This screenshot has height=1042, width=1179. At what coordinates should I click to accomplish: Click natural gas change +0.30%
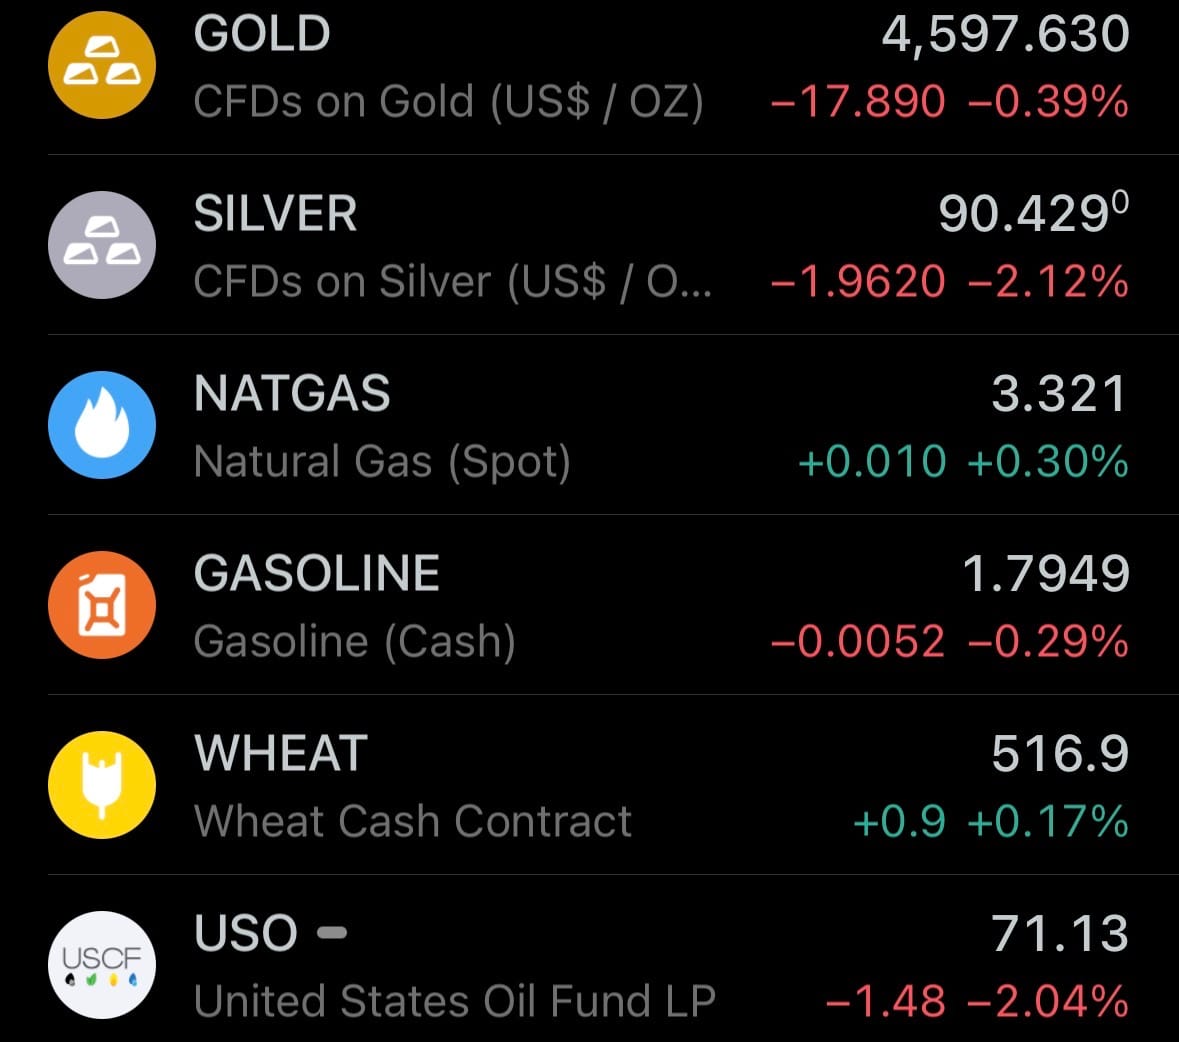(x=1047, y=462)
